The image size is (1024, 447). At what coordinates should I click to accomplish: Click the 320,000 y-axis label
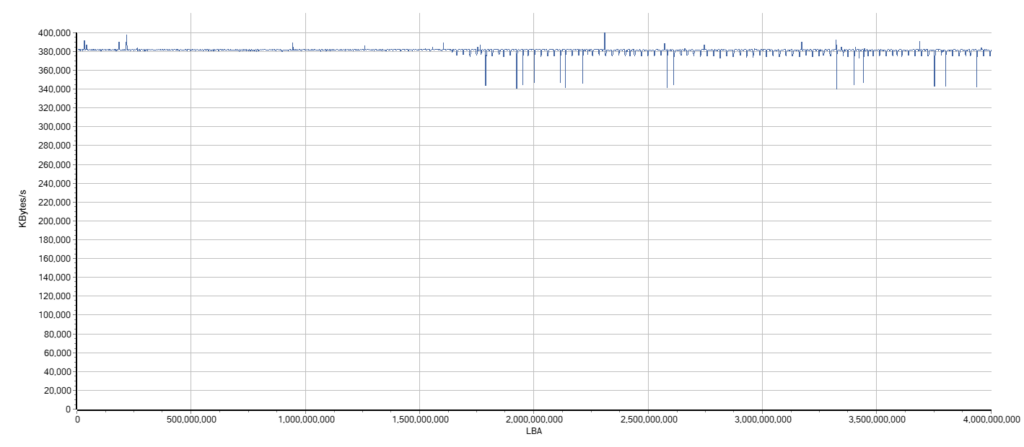point(56,108)
